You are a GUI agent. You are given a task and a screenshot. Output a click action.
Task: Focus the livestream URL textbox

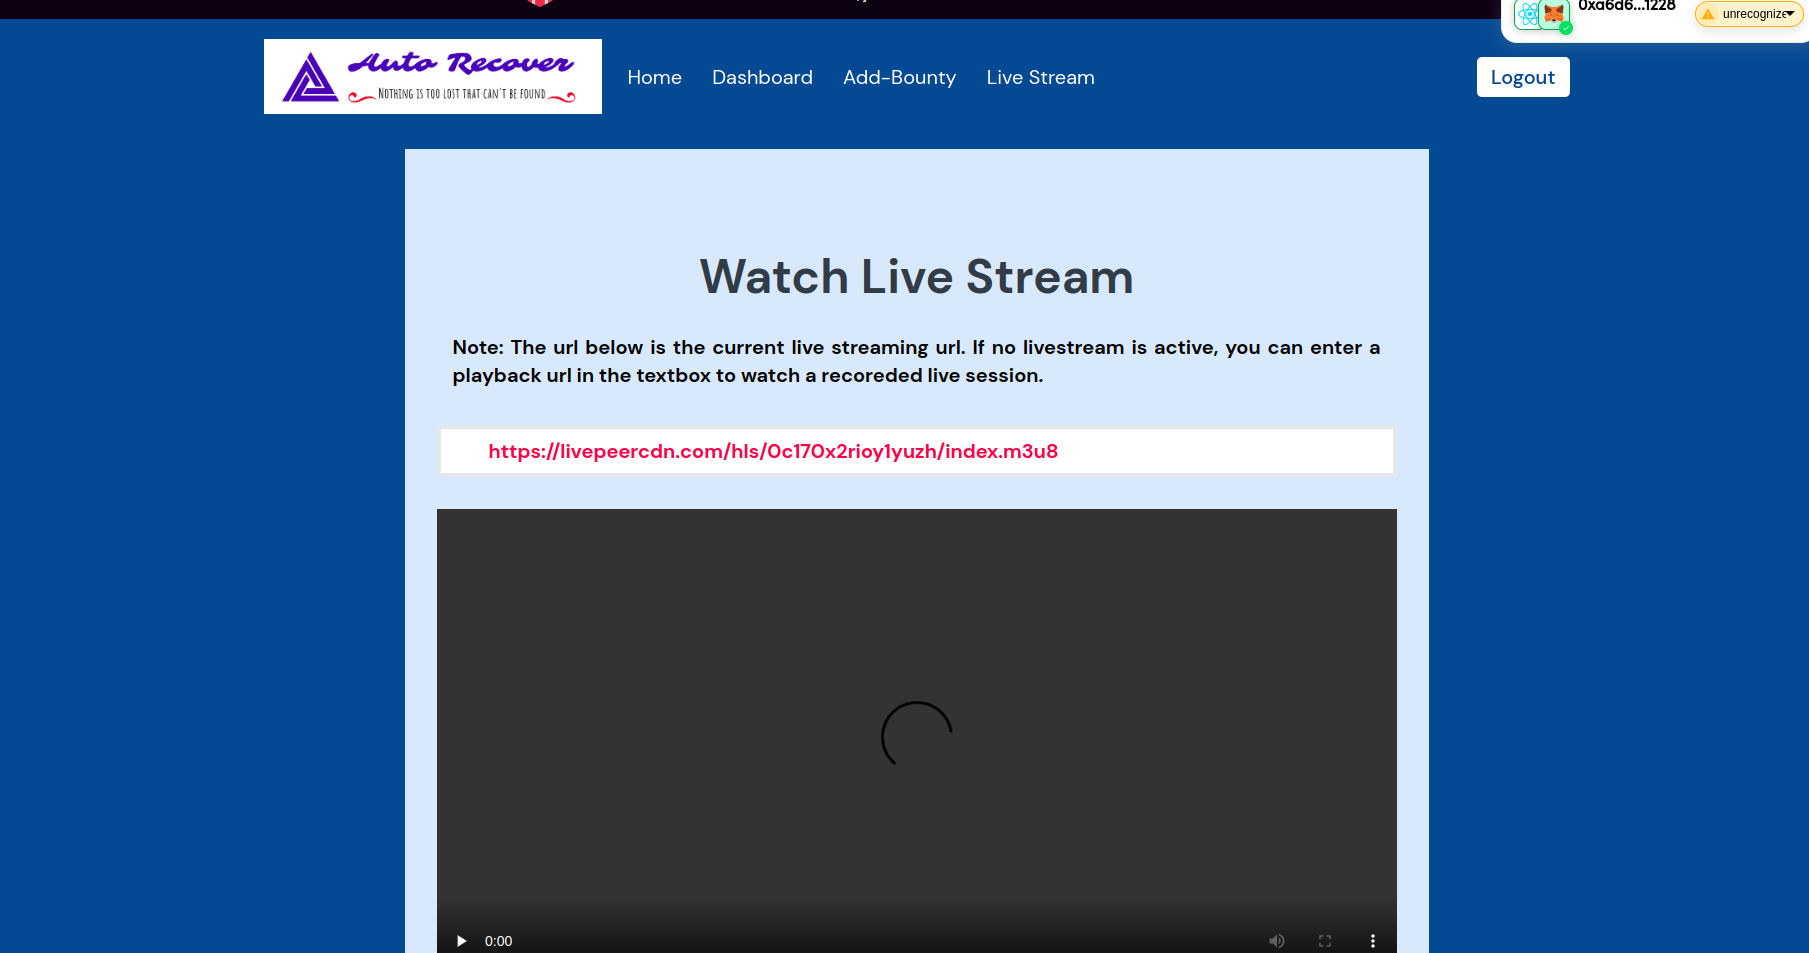[x=916, y=451]
